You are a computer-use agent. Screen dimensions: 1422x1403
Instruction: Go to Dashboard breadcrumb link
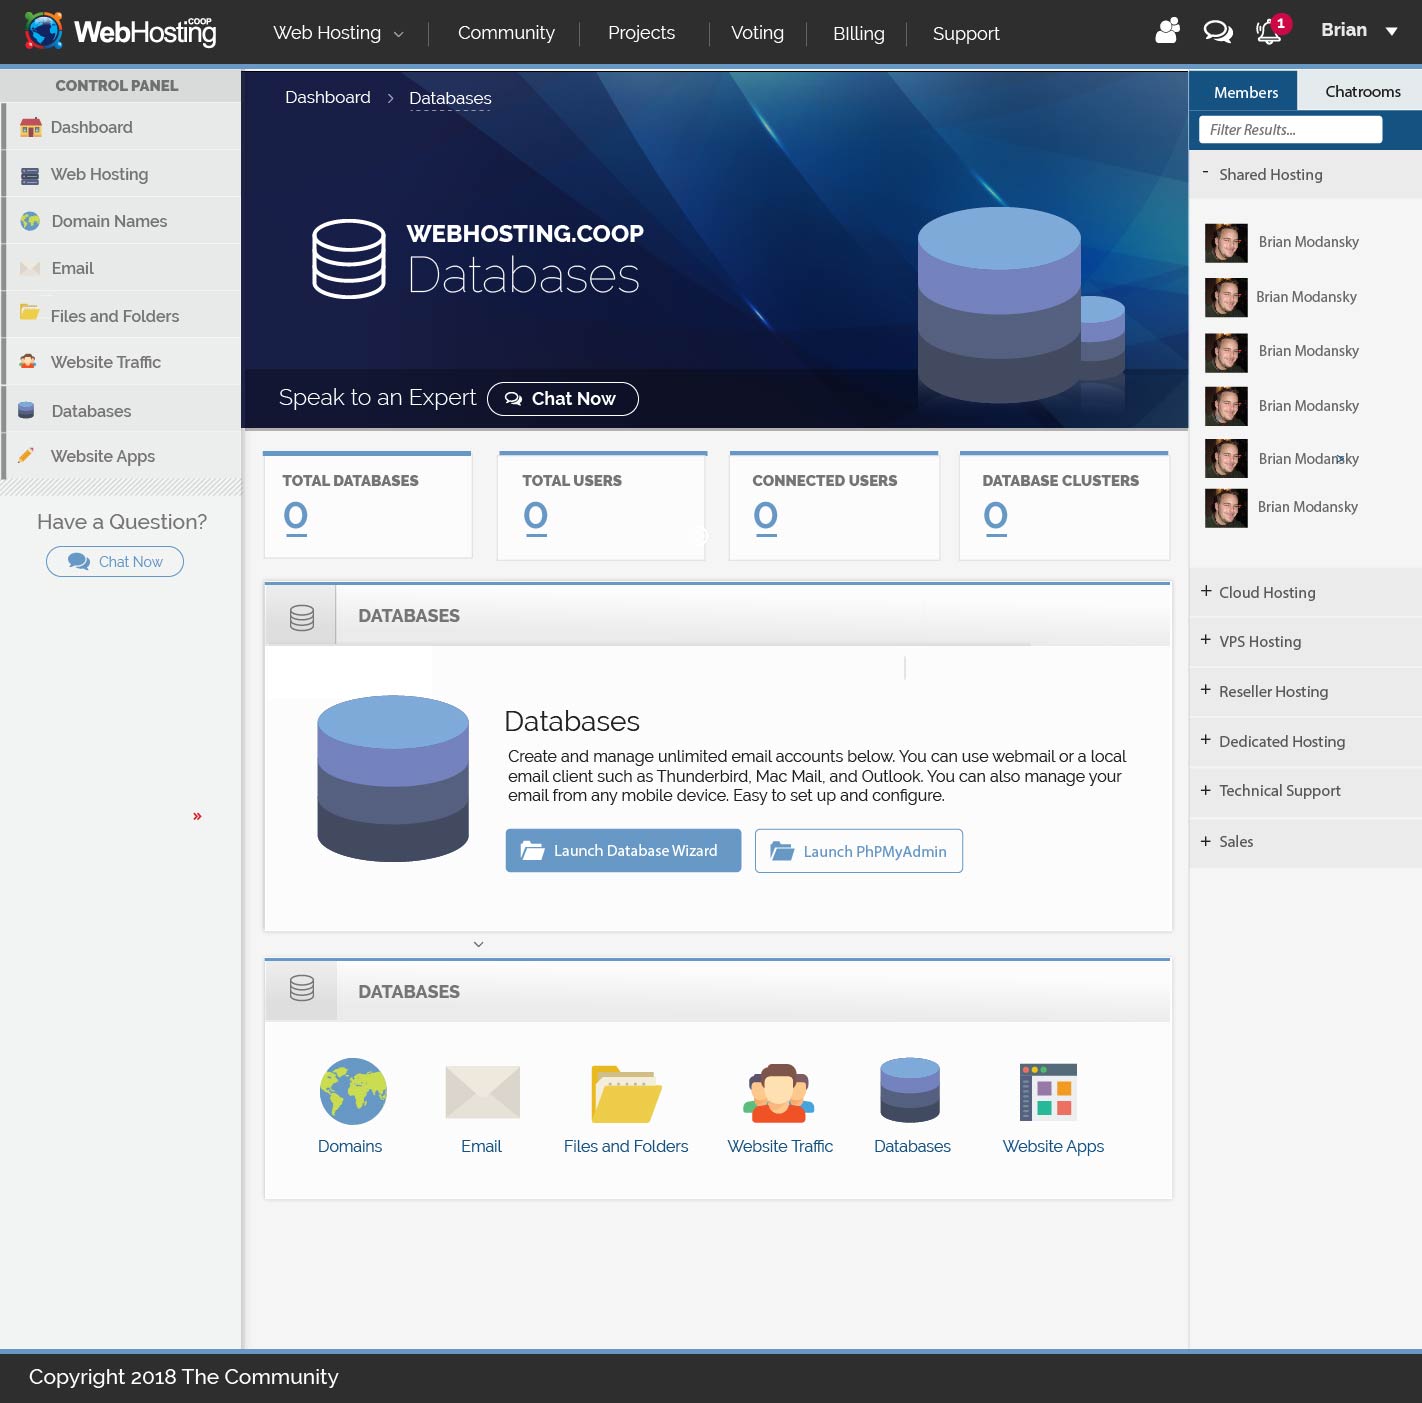click(328, 97)
